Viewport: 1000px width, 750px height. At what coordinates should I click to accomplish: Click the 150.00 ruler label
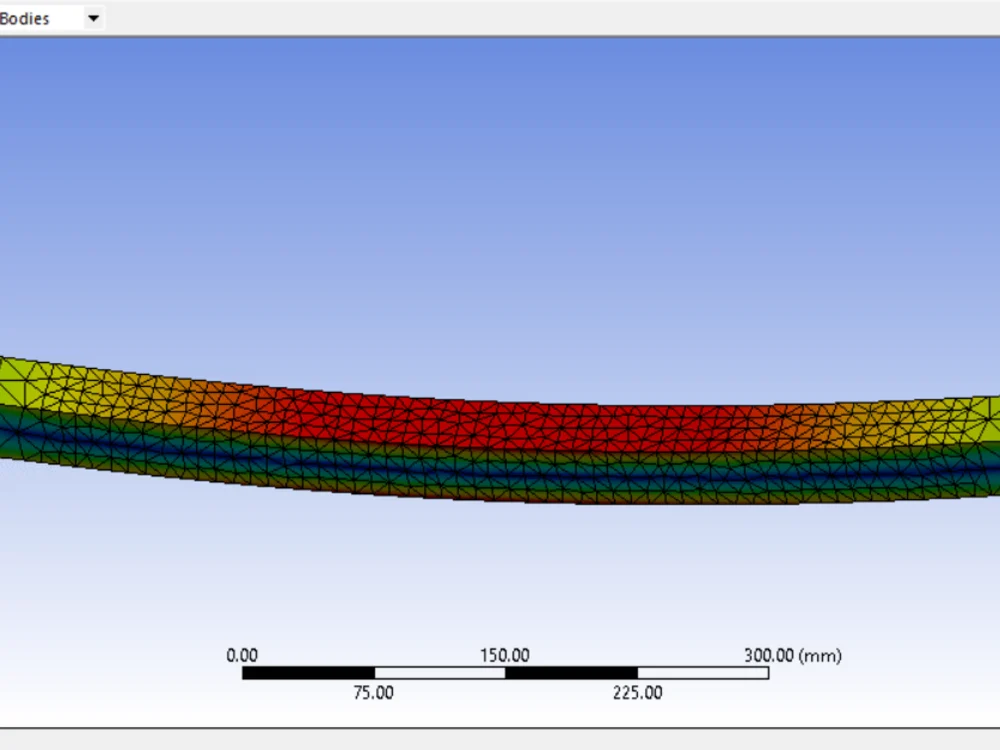click(x=507, y=657)
